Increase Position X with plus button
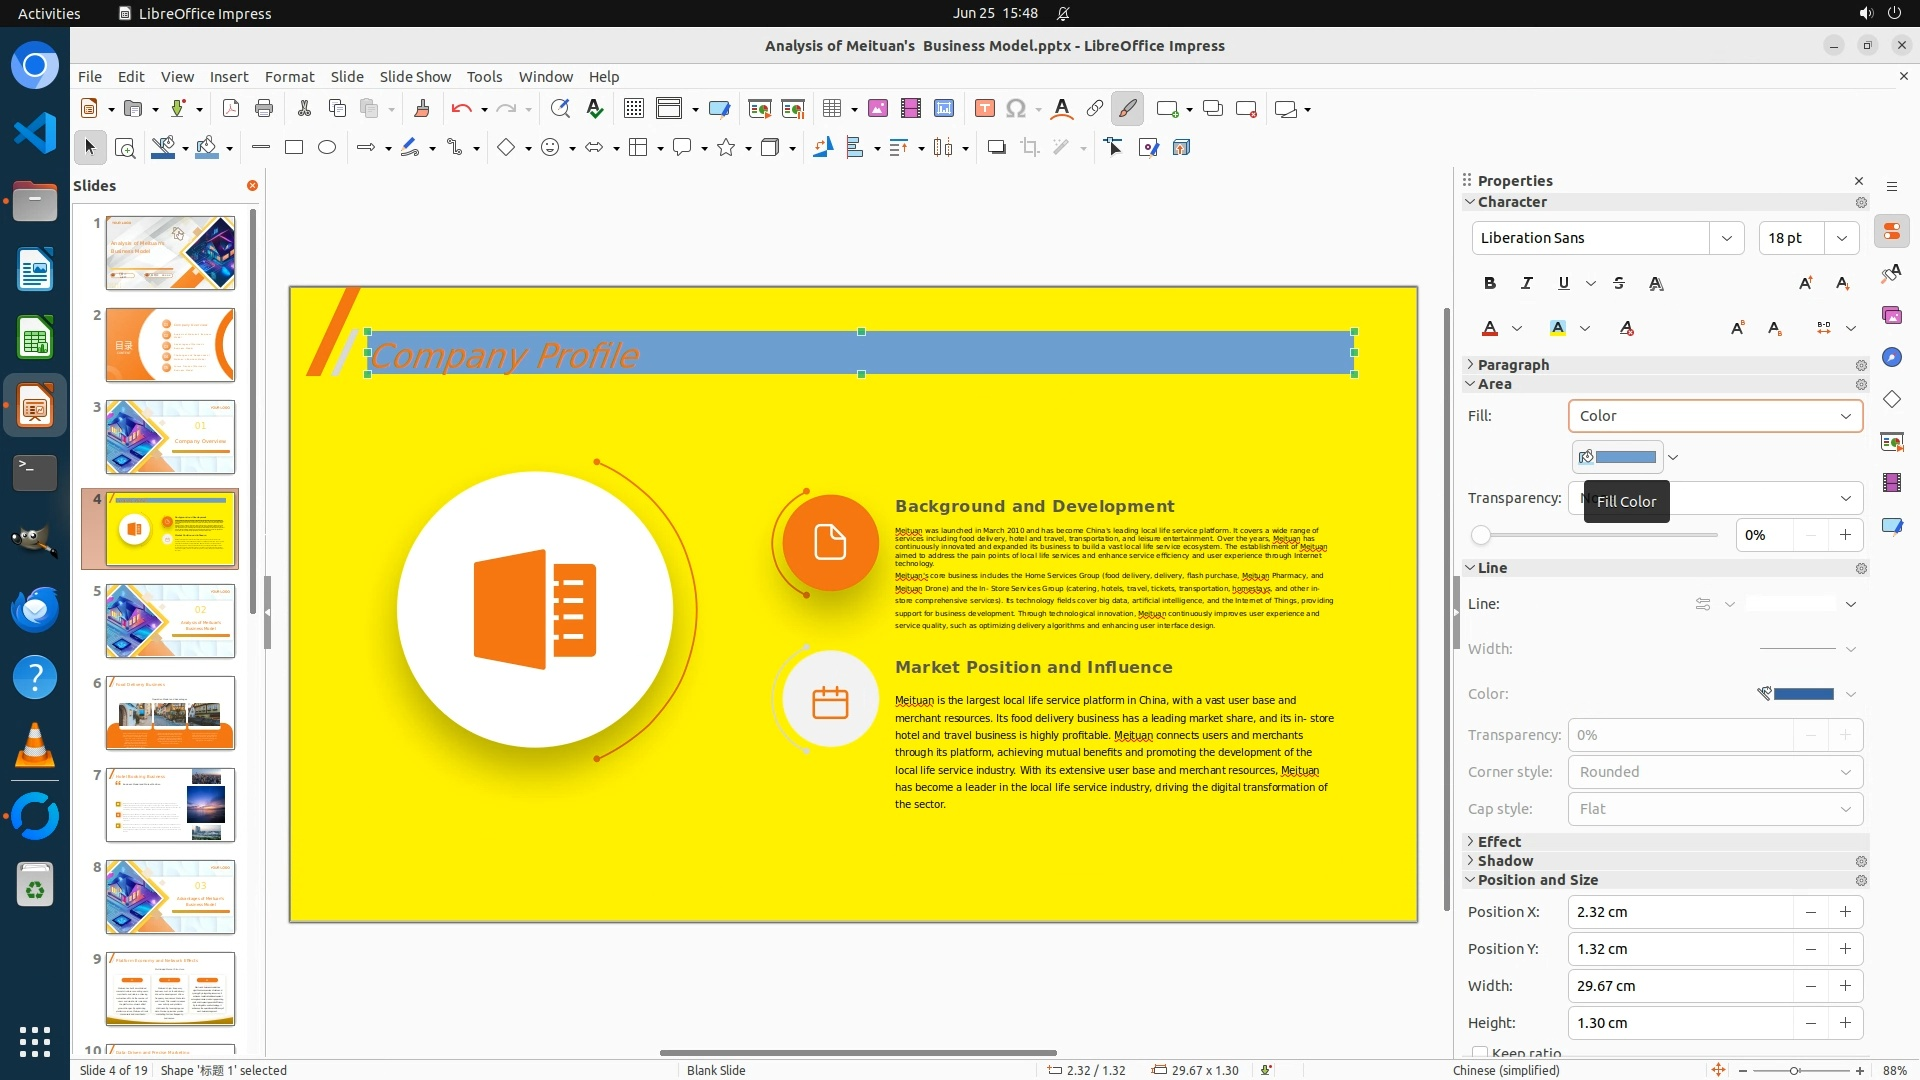The image size is (1920, 1080). [1845, 912]
